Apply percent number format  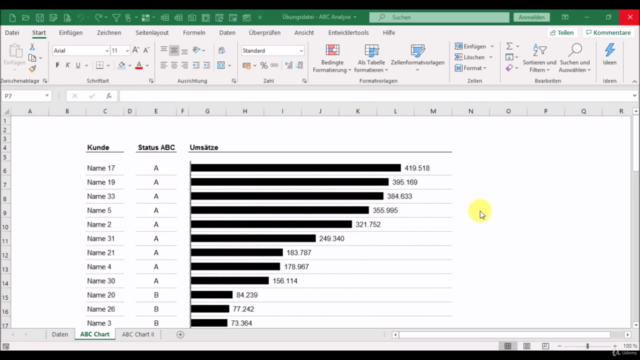click(x=264, y=65)
